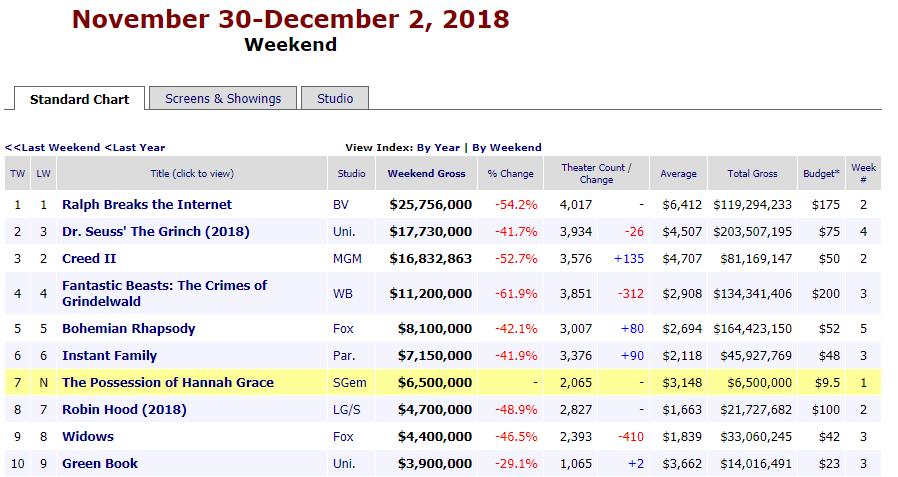Open the Studio tab
The image size is (898, 477).
pyautogui.click(x=335, y=98)
